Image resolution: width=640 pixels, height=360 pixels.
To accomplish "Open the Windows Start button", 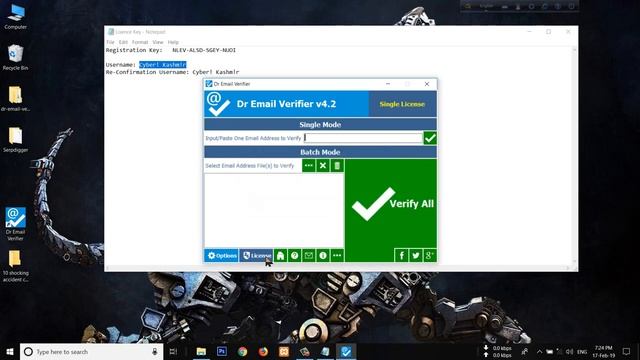I will tap(10, 351).
